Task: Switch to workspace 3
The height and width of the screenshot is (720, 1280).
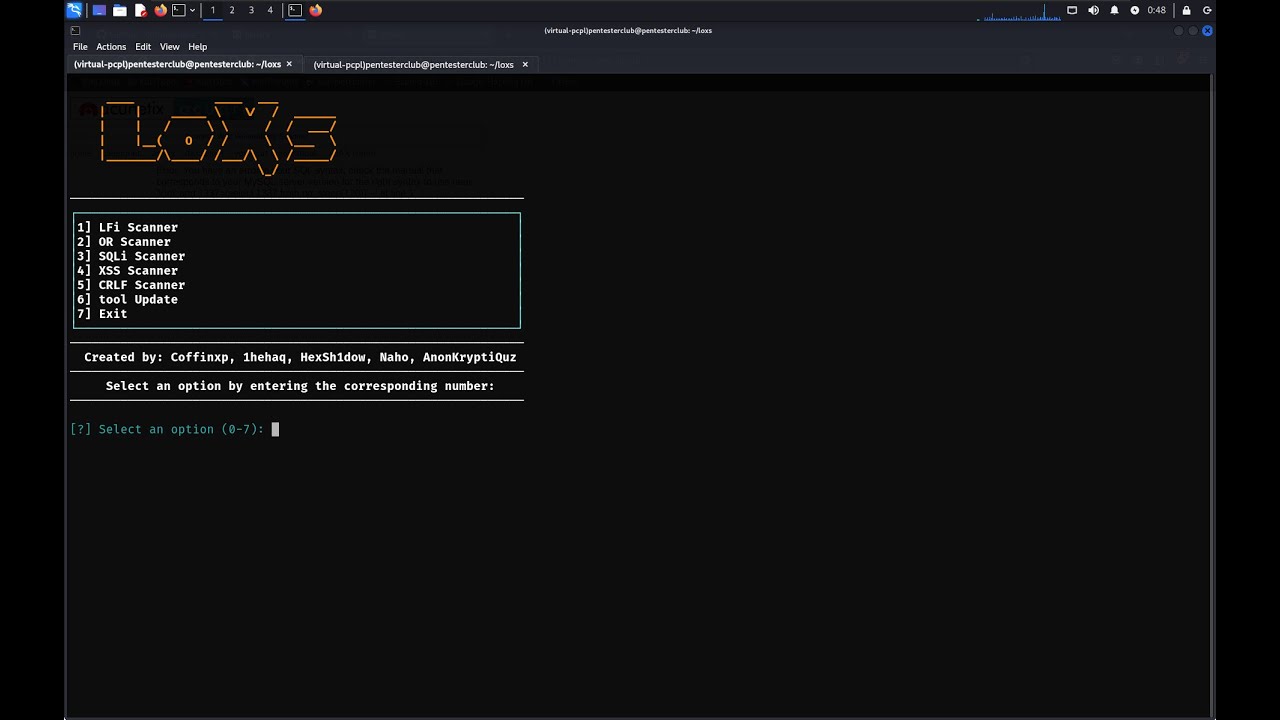Action: [251, 10]
